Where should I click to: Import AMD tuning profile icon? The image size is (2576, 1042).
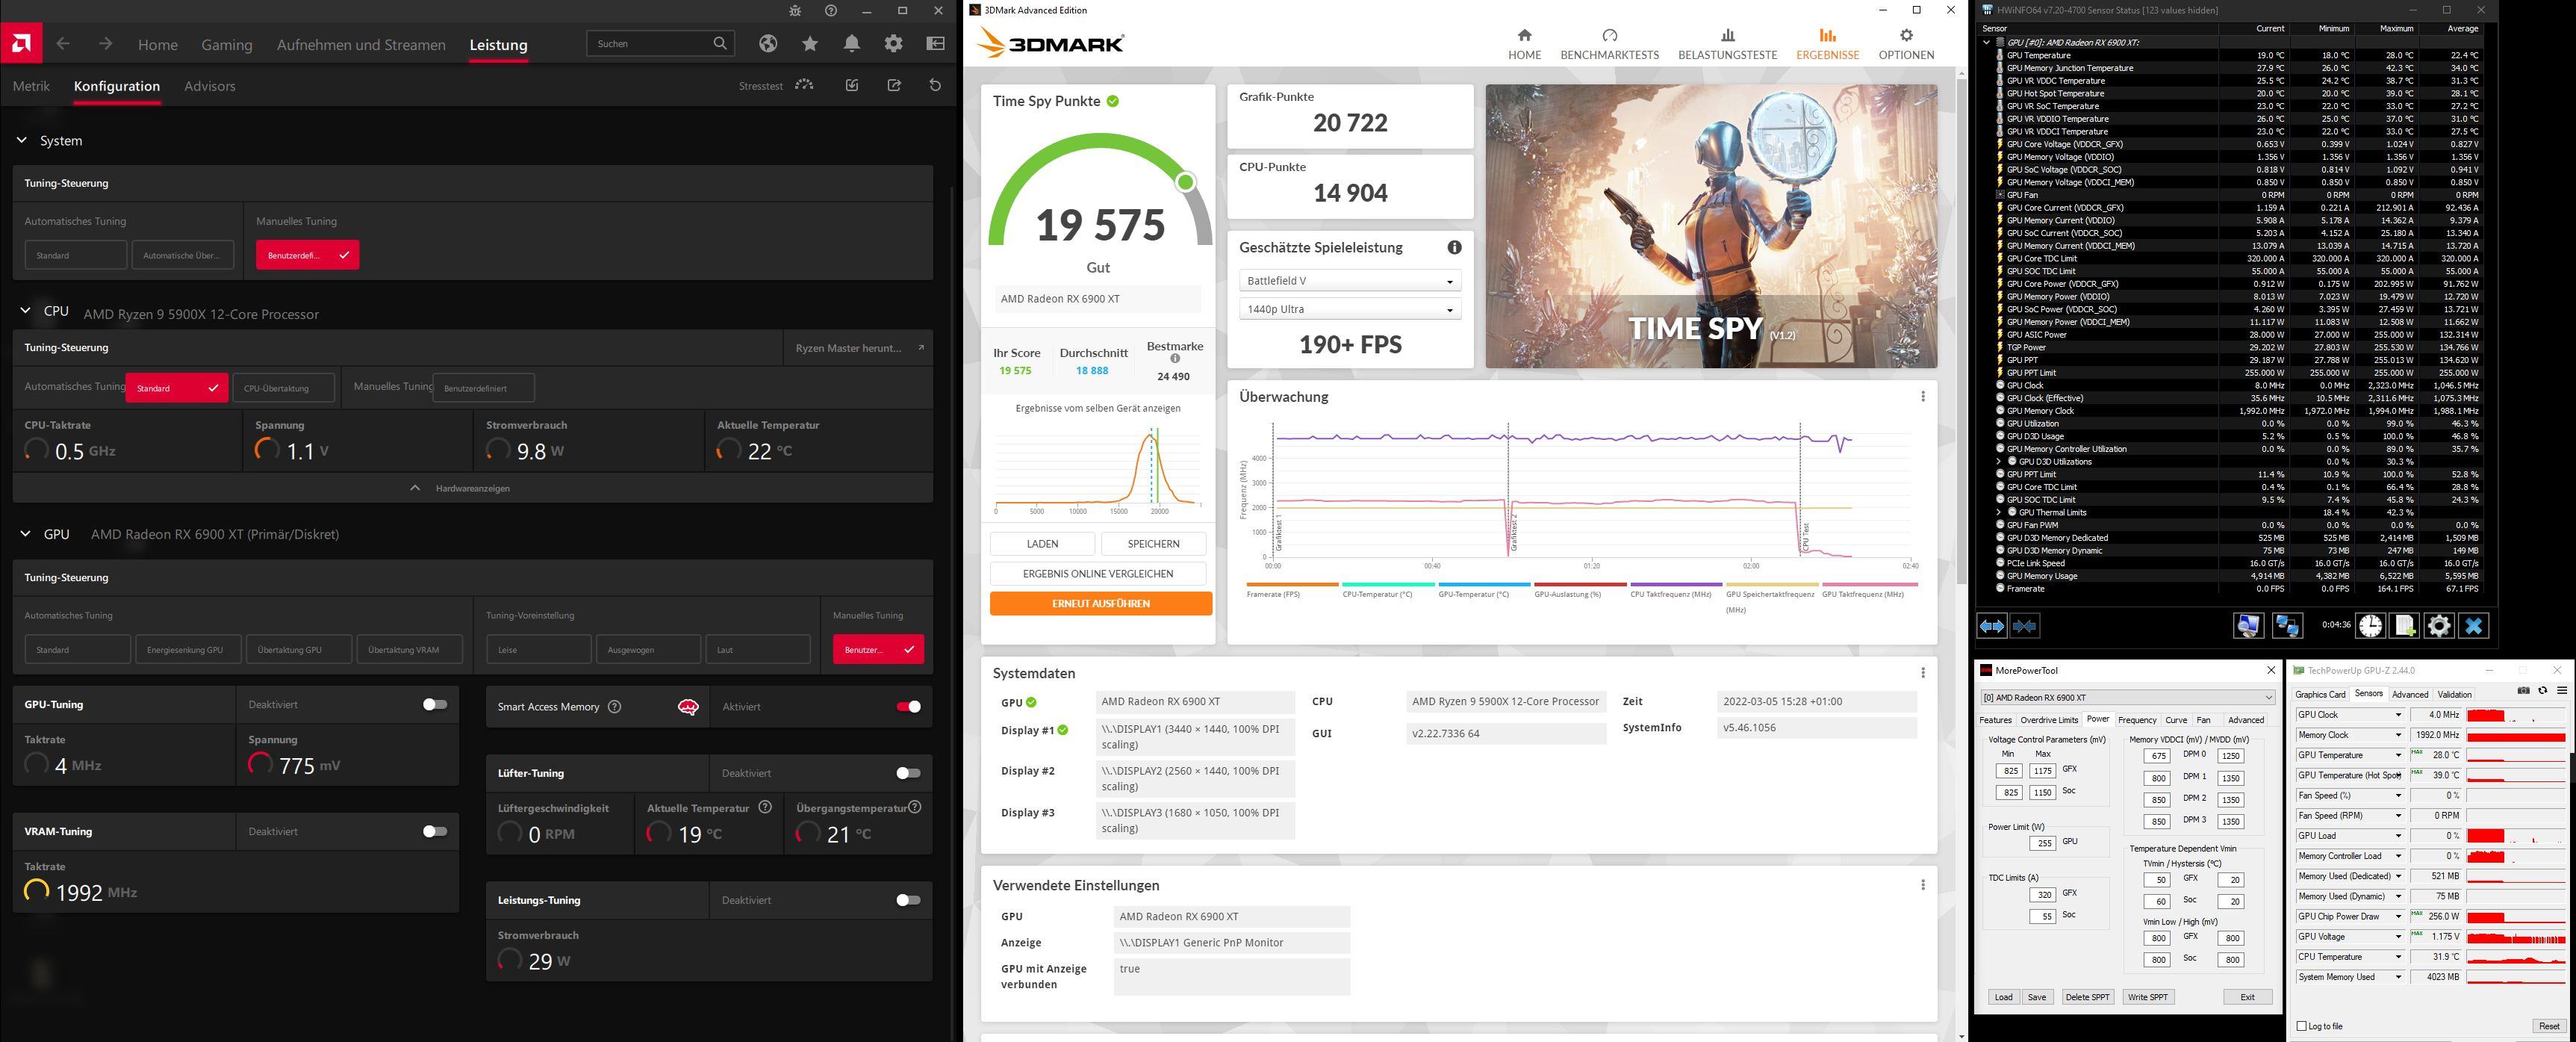click(x=852, y=86)
